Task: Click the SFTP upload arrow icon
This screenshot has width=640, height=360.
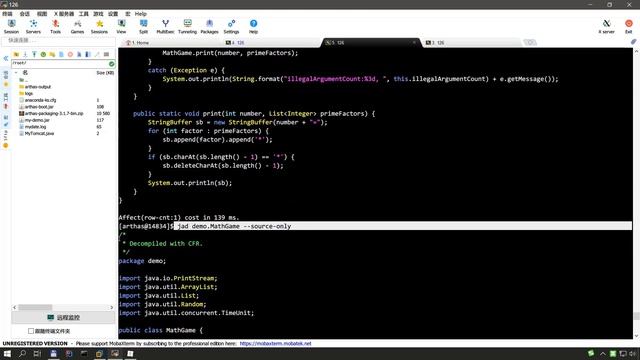Action: pos(34,54)
